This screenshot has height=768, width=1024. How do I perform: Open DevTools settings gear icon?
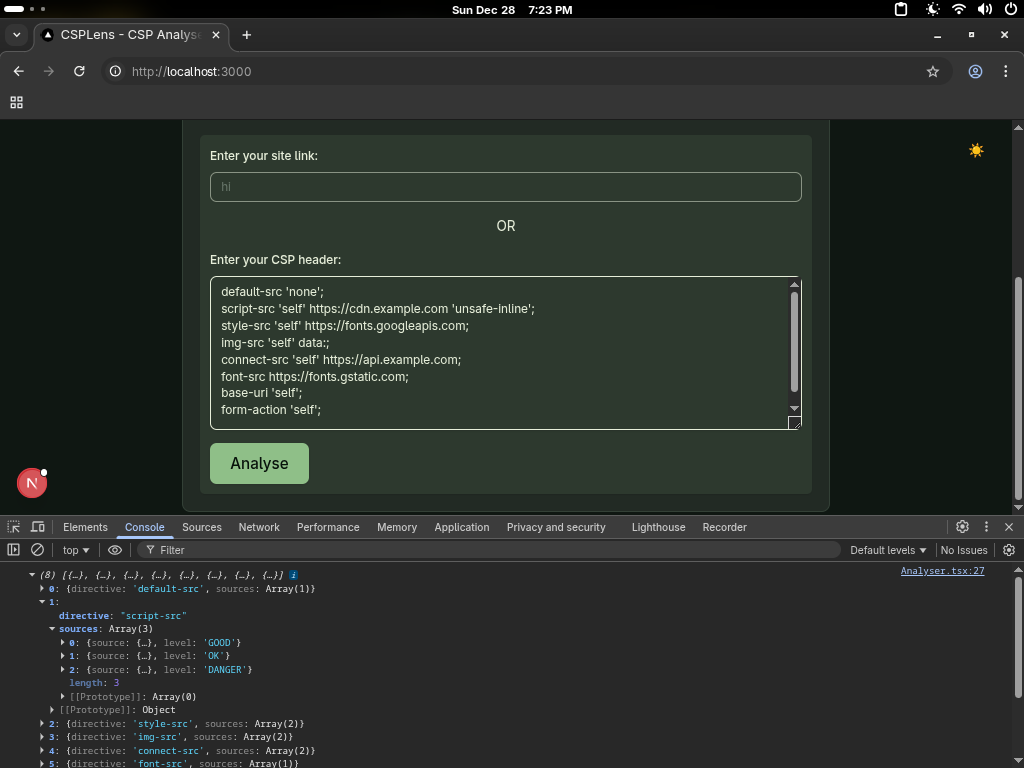962,527
